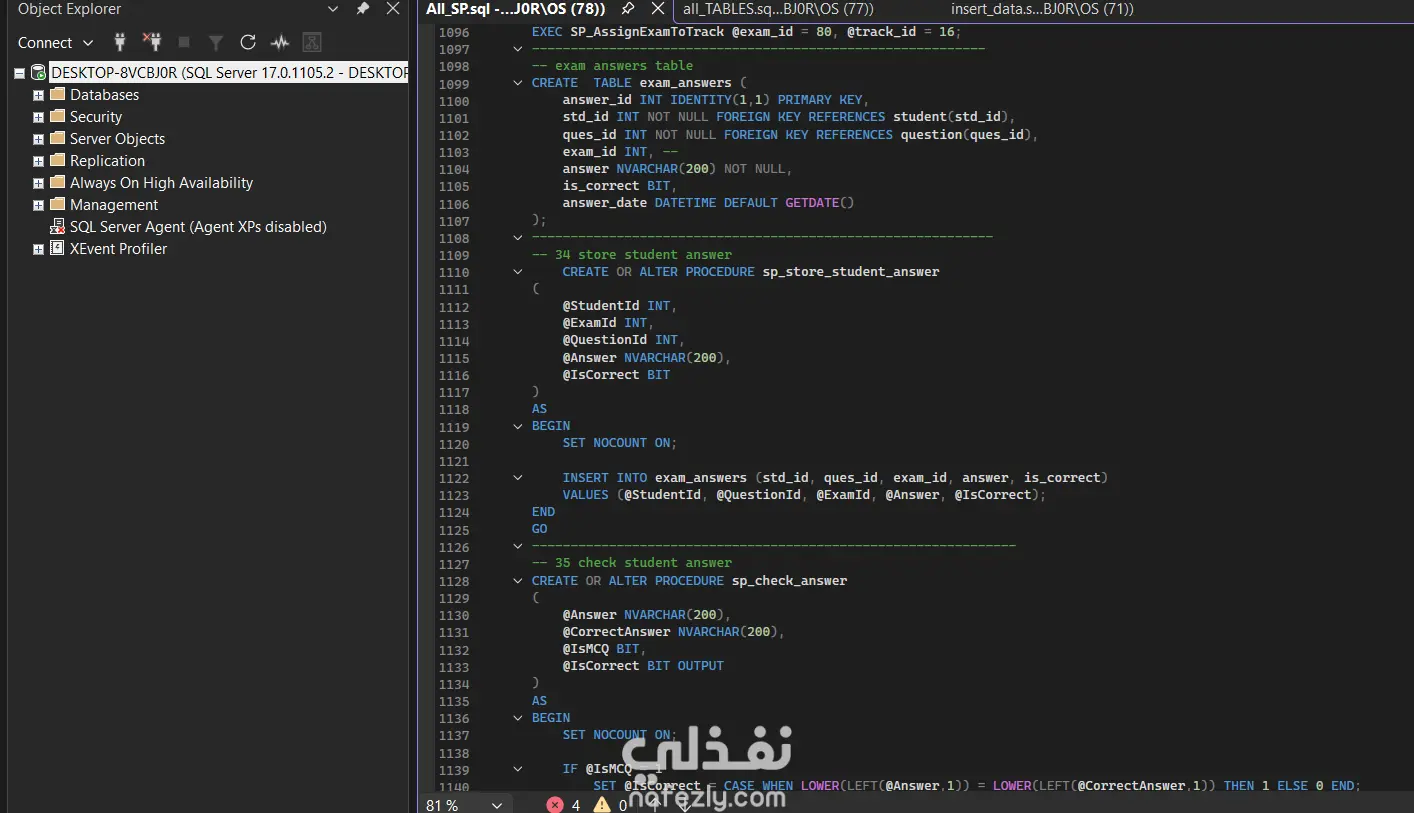Open the Connect dropdown menu

[56, 42]
